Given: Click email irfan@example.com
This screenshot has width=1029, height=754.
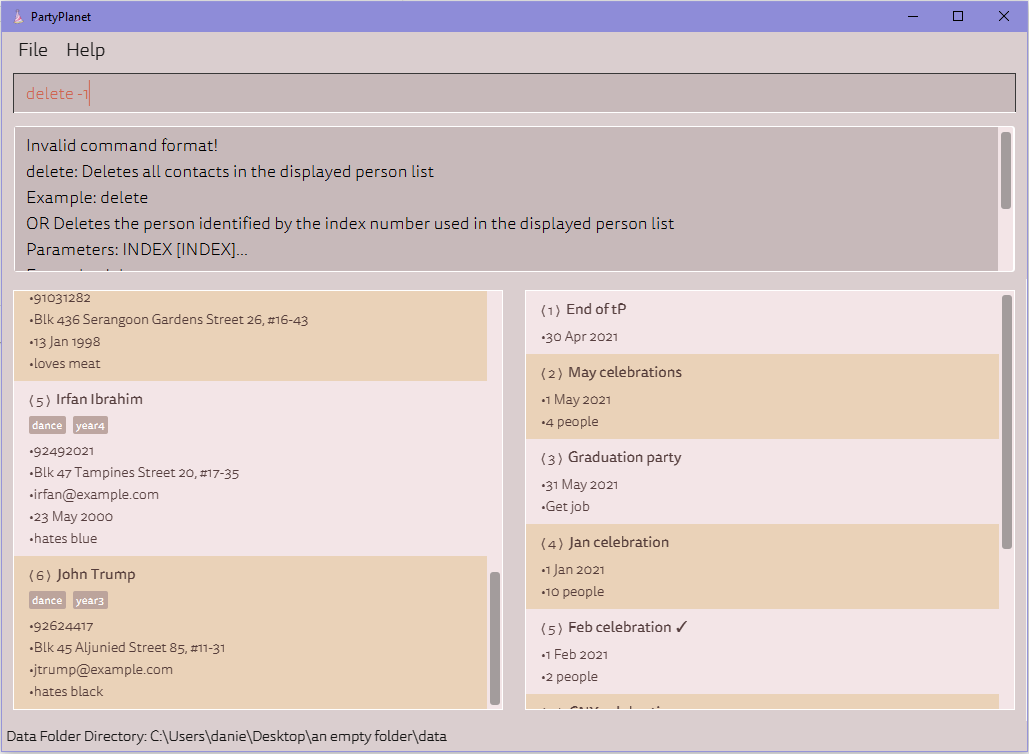Looking at the screenshot, I should coord(94,494).
